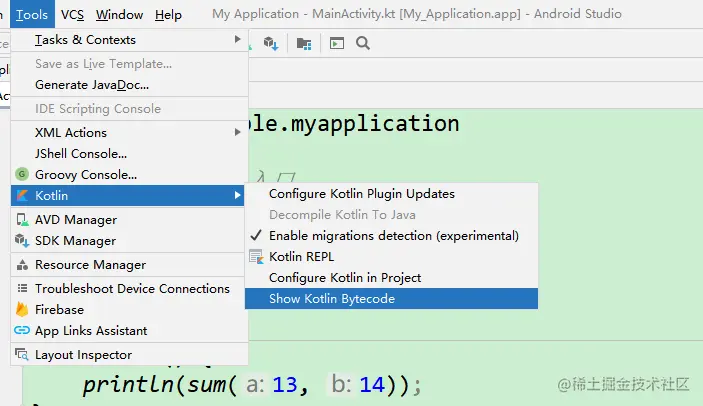The height and width of the screenshot is (406, 703).
Task: Click the SDK Manager box icon
Action: pos(22,241)
